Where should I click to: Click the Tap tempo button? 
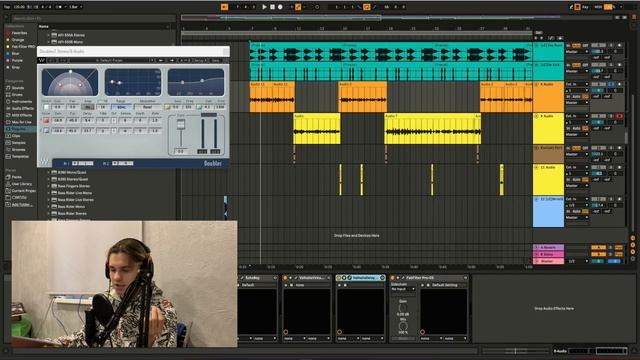[7, 7]
